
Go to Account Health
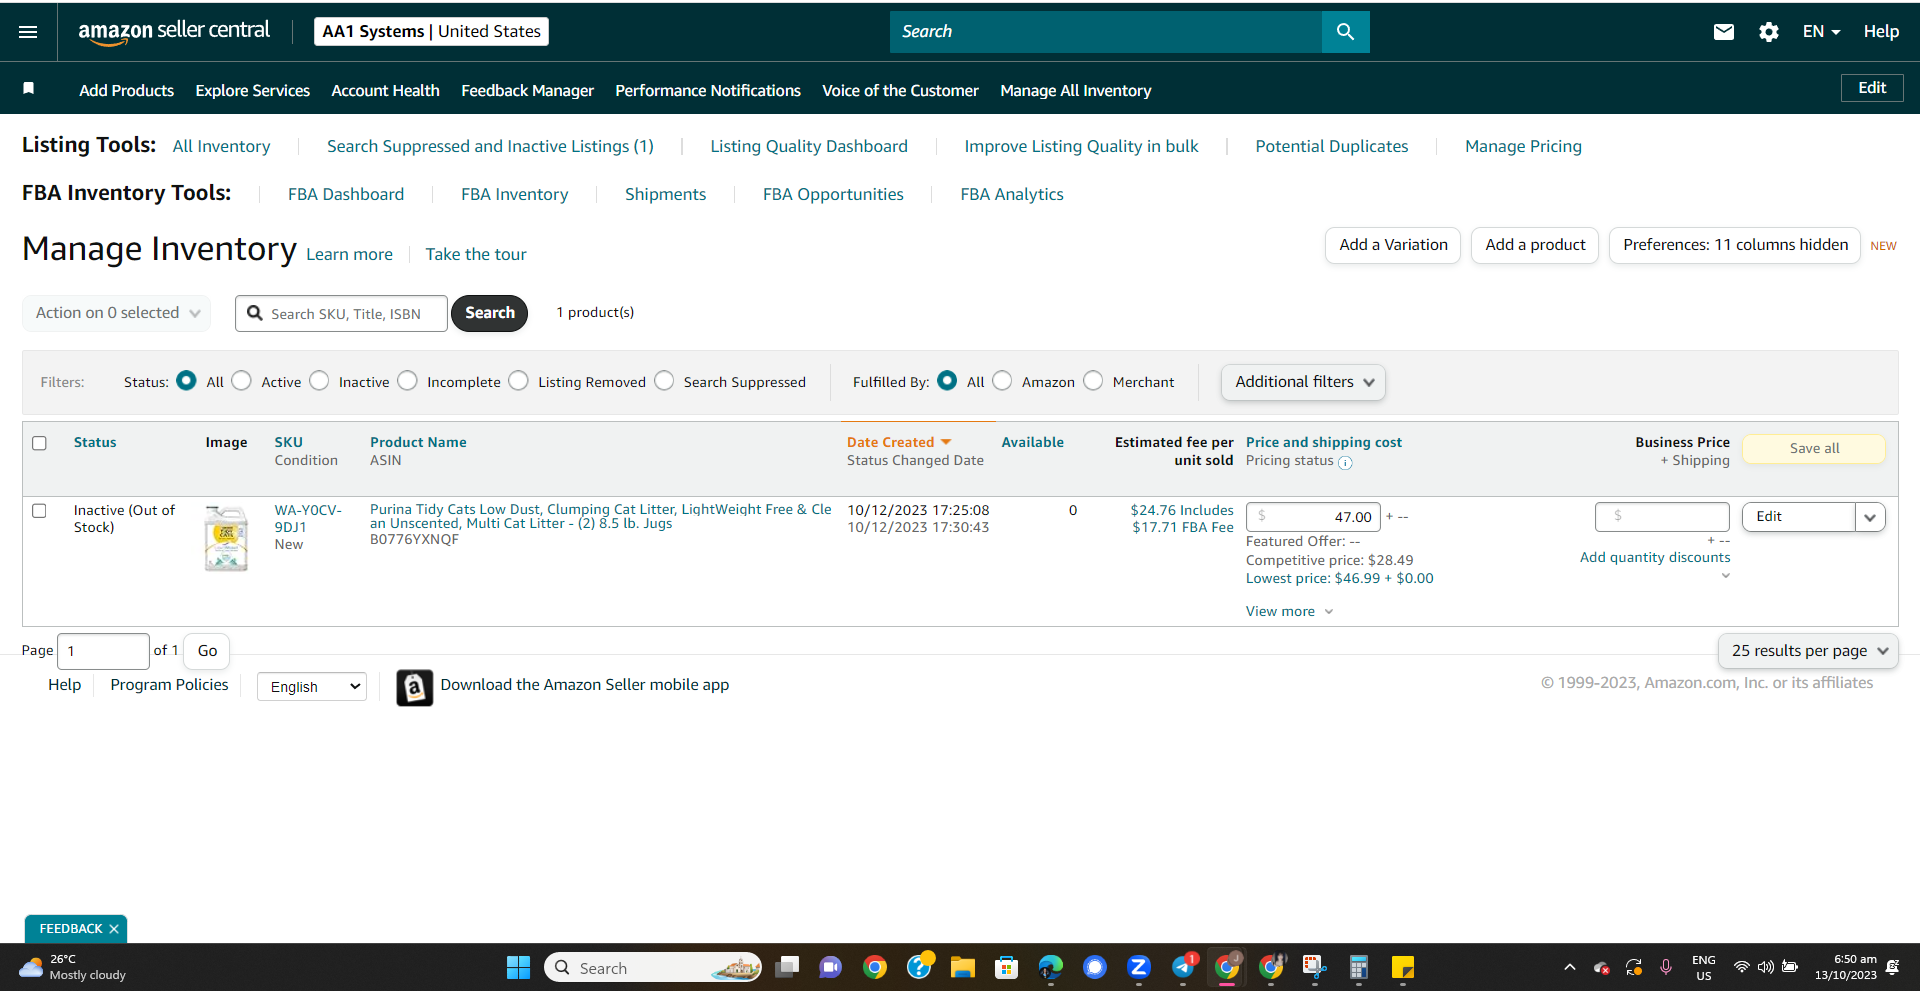click(x=386, y=90)
